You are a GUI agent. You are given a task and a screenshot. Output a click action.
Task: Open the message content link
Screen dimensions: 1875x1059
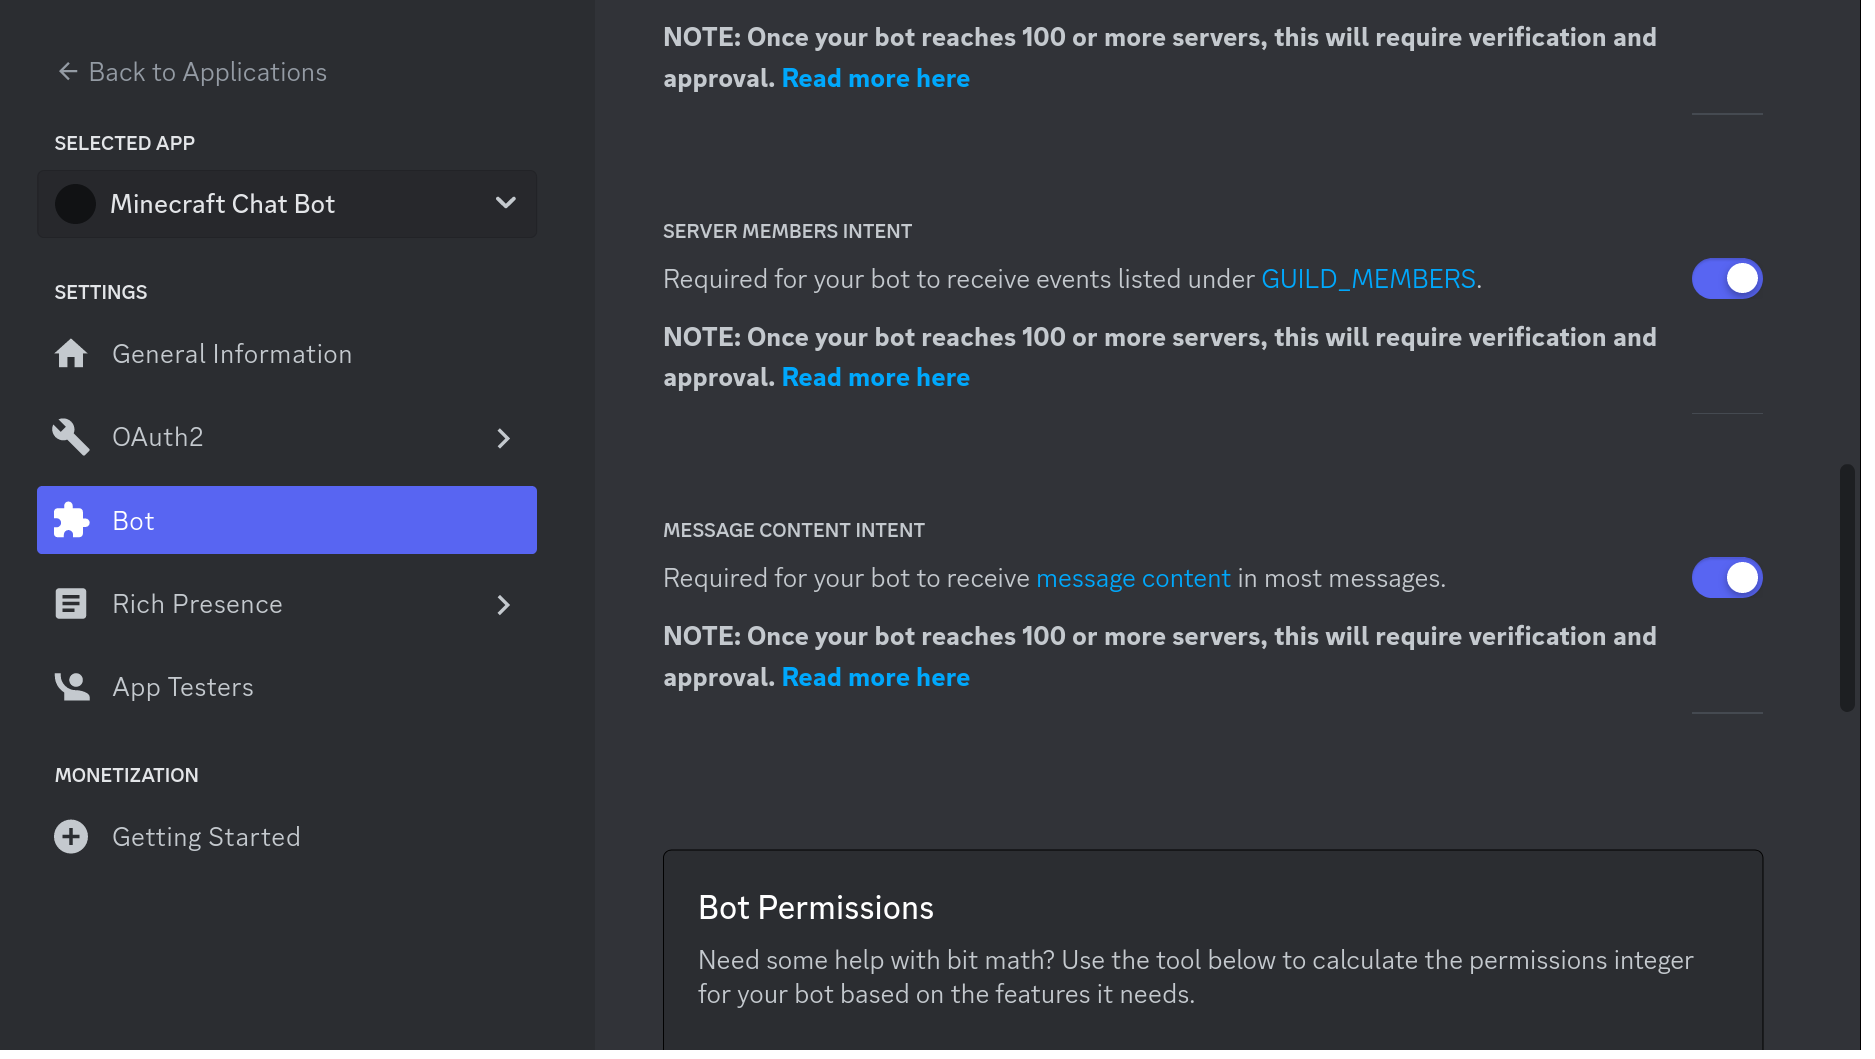1133,577
